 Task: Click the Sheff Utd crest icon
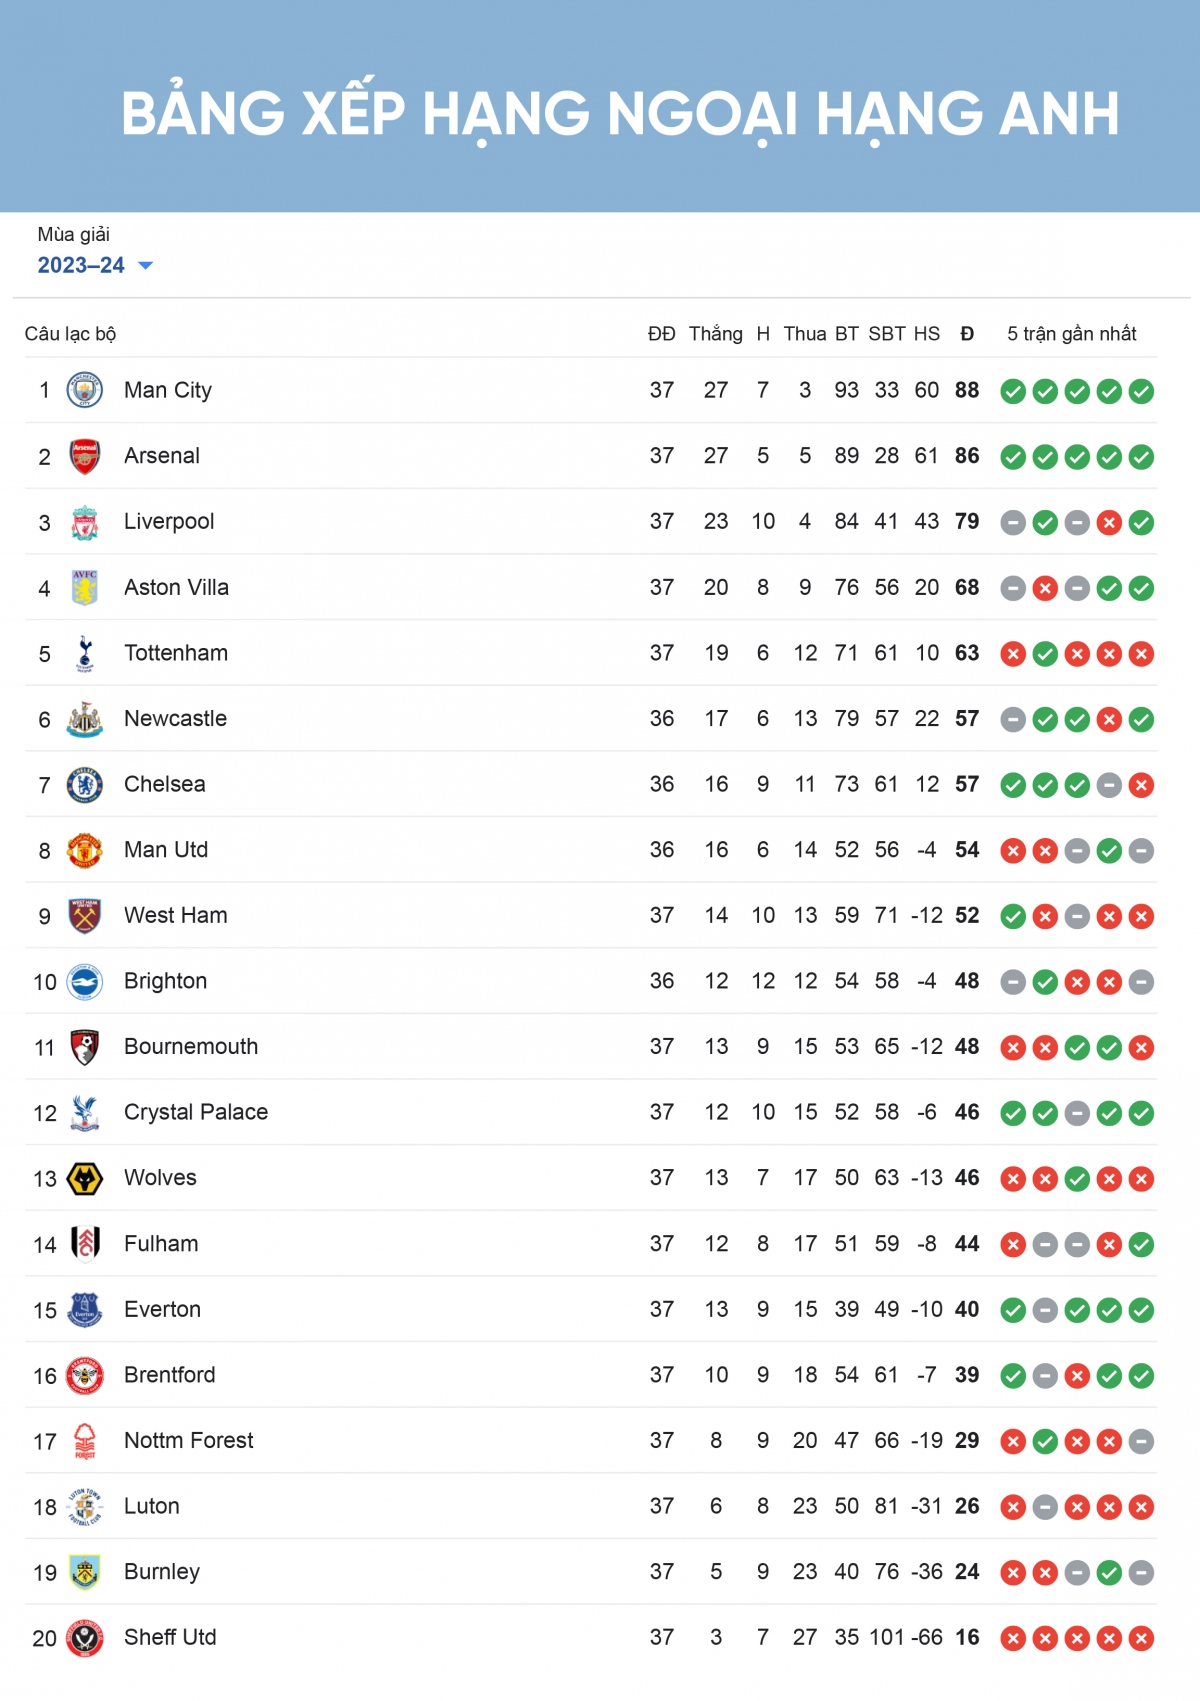85,1638
